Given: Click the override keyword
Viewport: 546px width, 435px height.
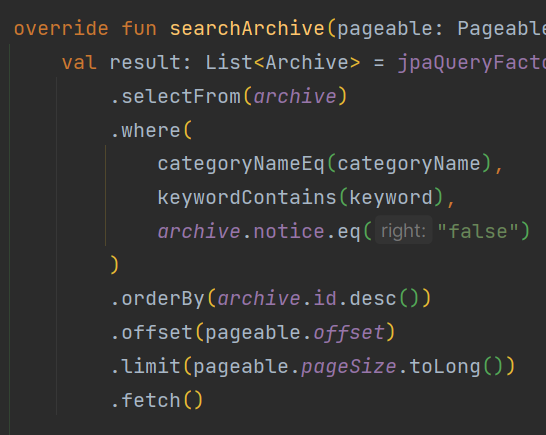Looking at the screenshot, I should 61,29.
